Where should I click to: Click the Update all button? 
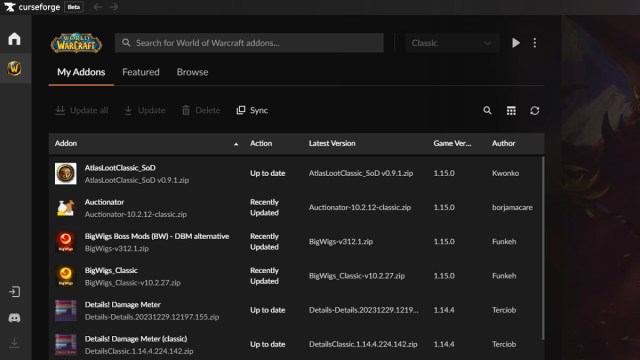point(82,110)
